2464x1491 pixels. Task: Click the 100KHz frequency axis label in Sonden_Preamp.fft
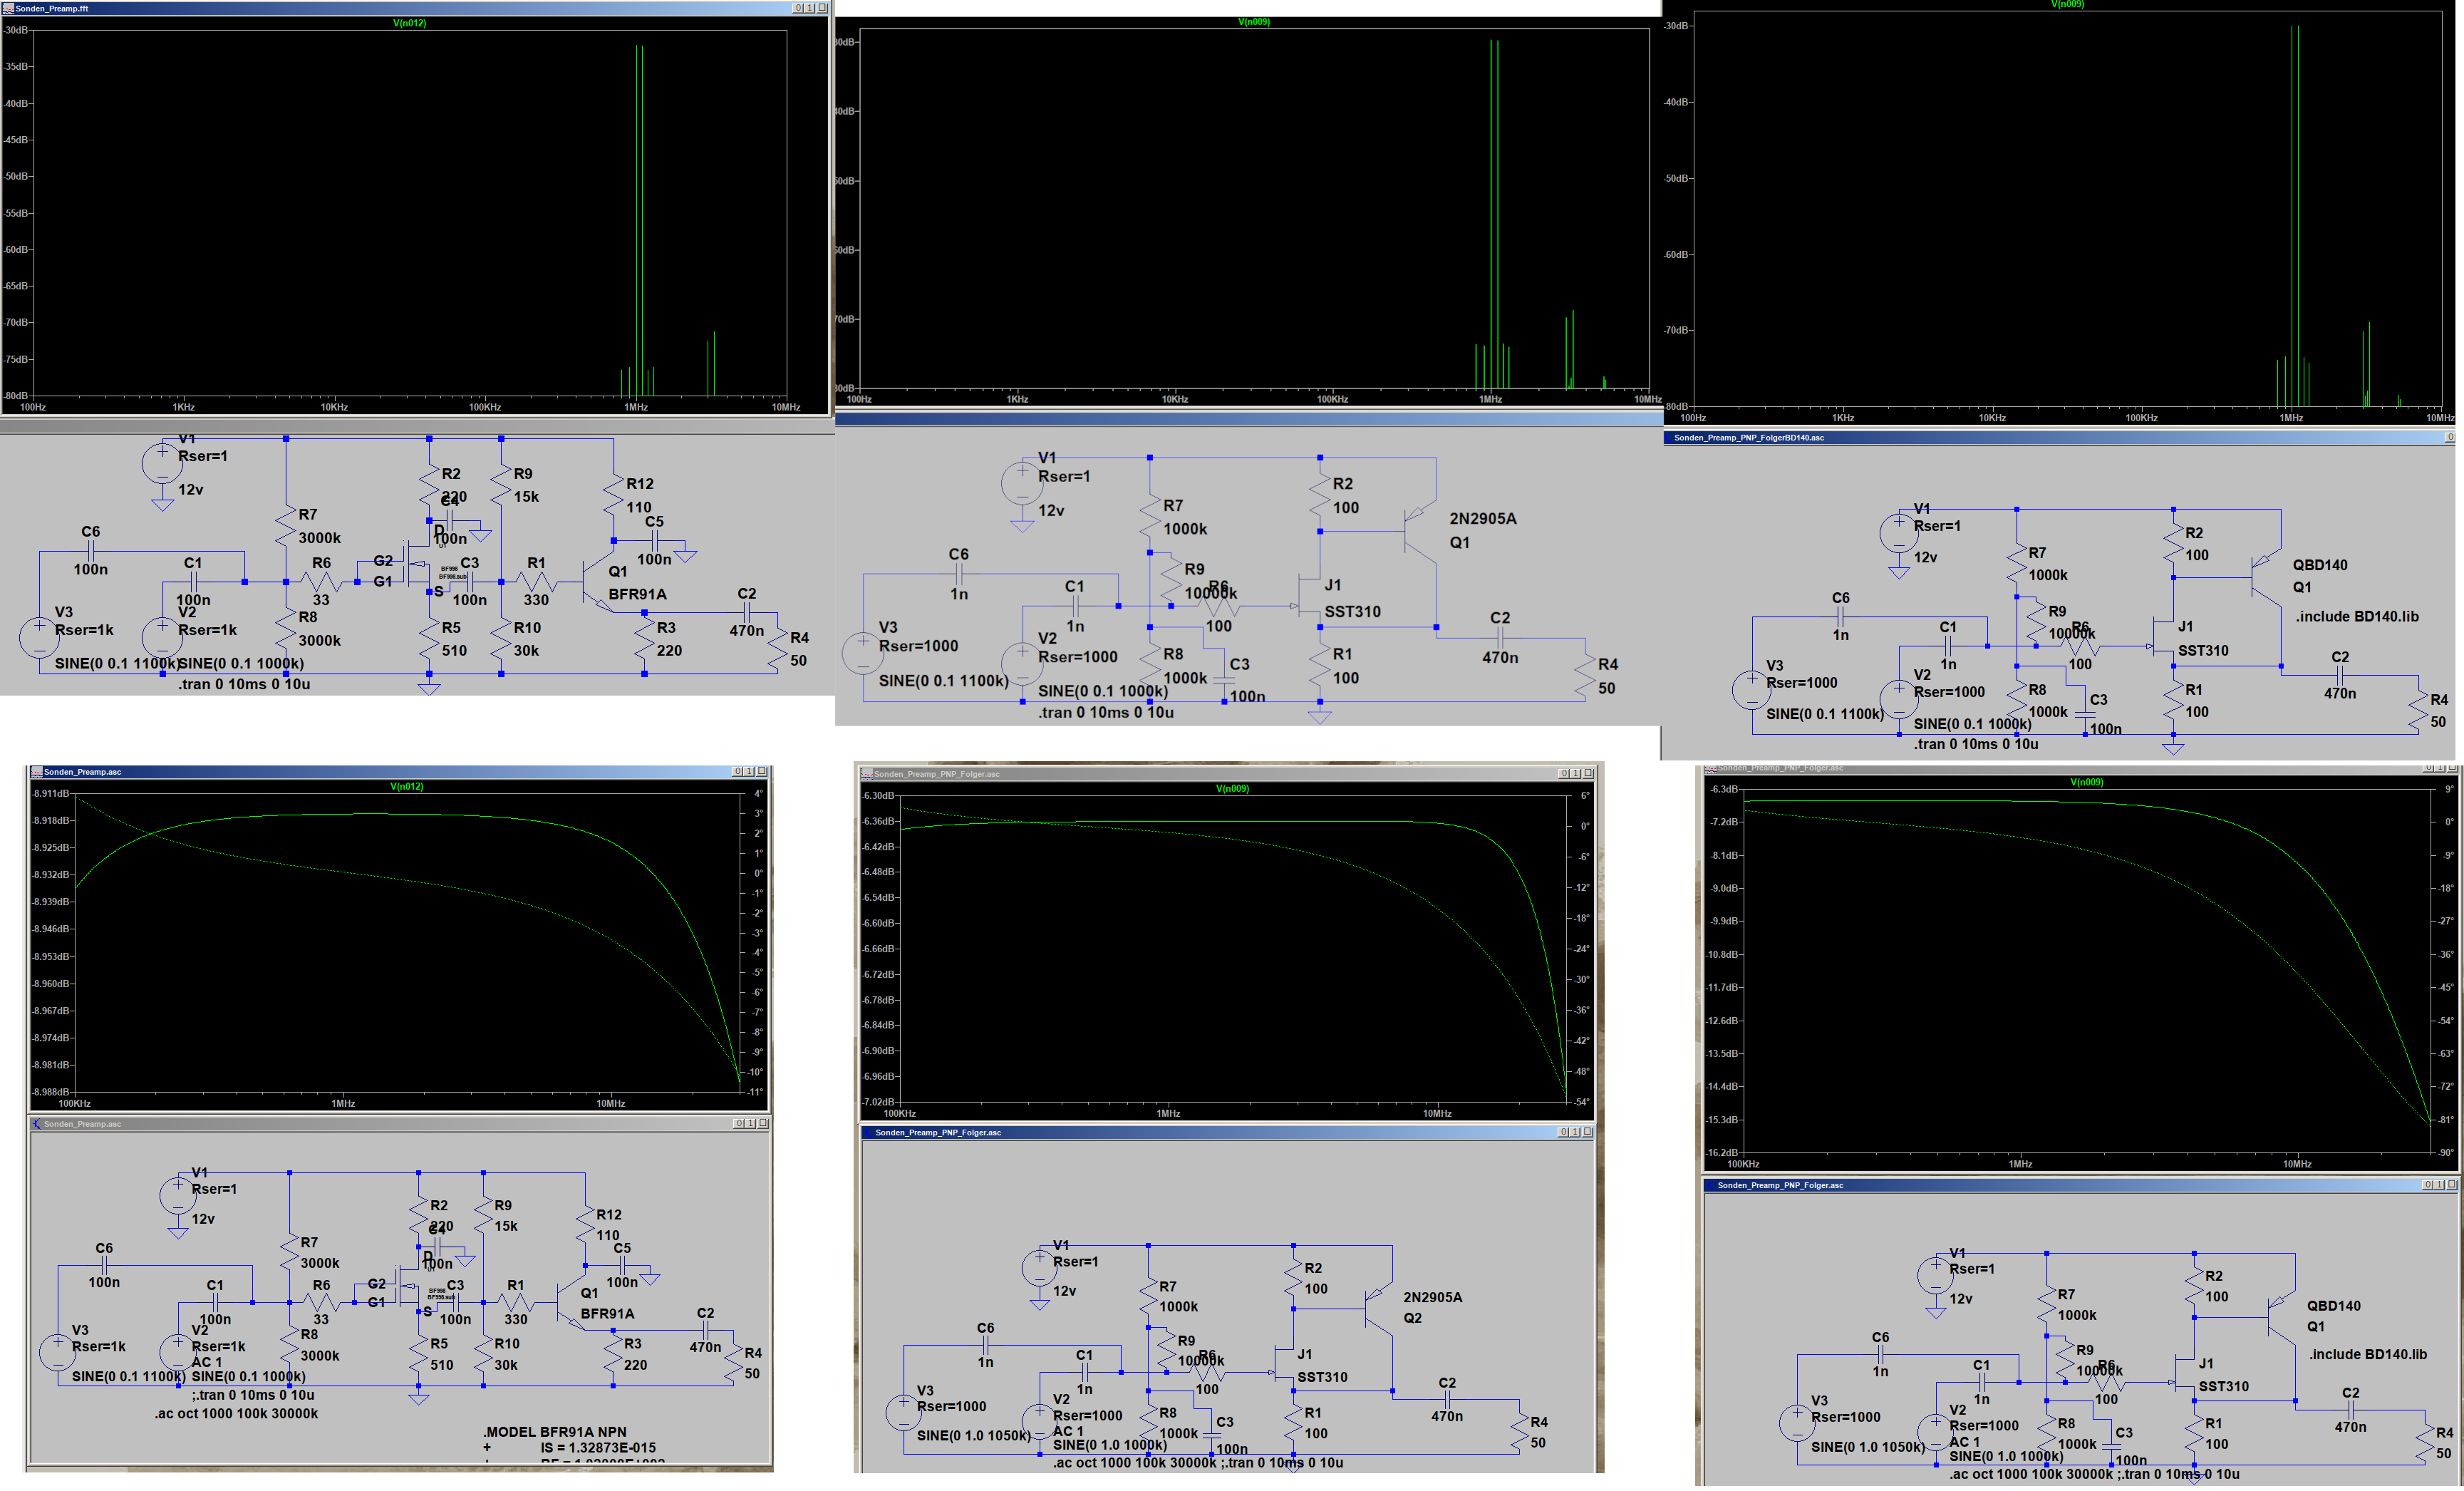tap(485, 407)
